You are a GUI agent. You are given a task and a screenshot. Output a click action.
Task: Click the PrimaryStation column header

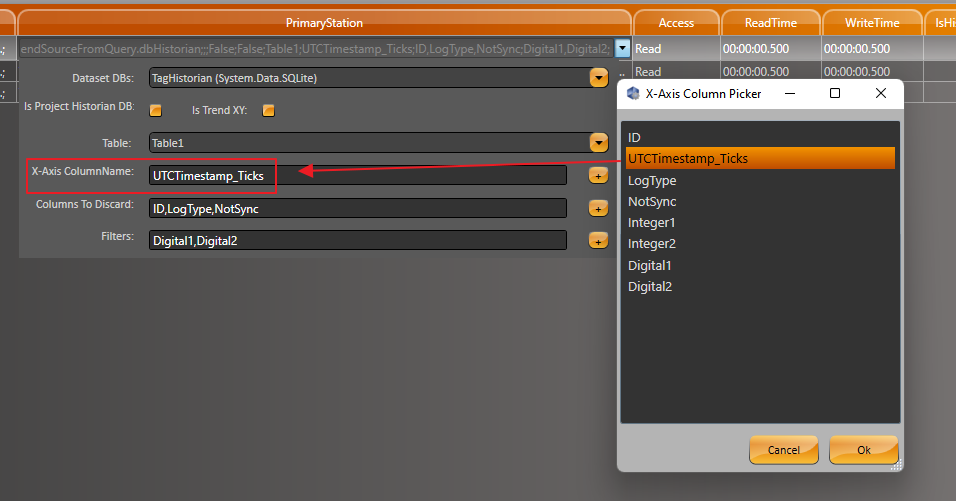pyautogui.click(x=324, y=22)
